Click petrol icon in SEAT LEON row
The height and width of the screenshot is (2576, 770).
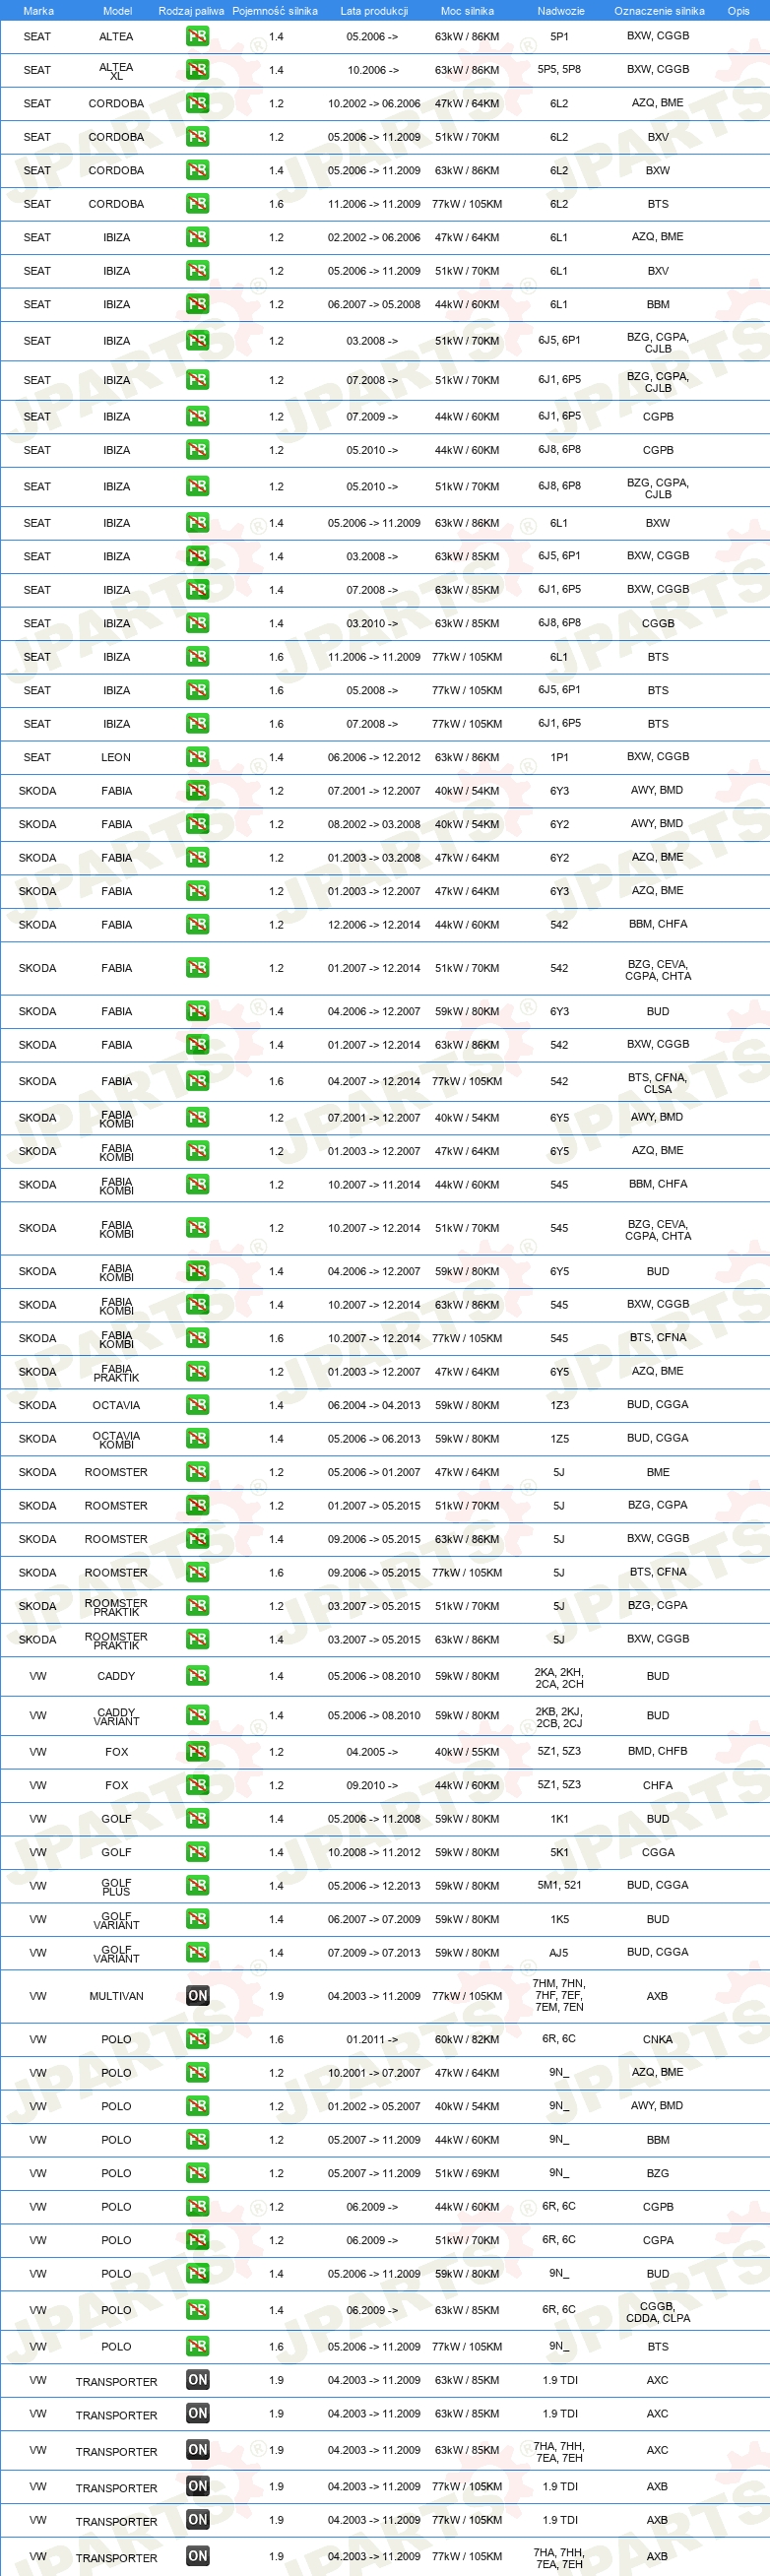197,758
